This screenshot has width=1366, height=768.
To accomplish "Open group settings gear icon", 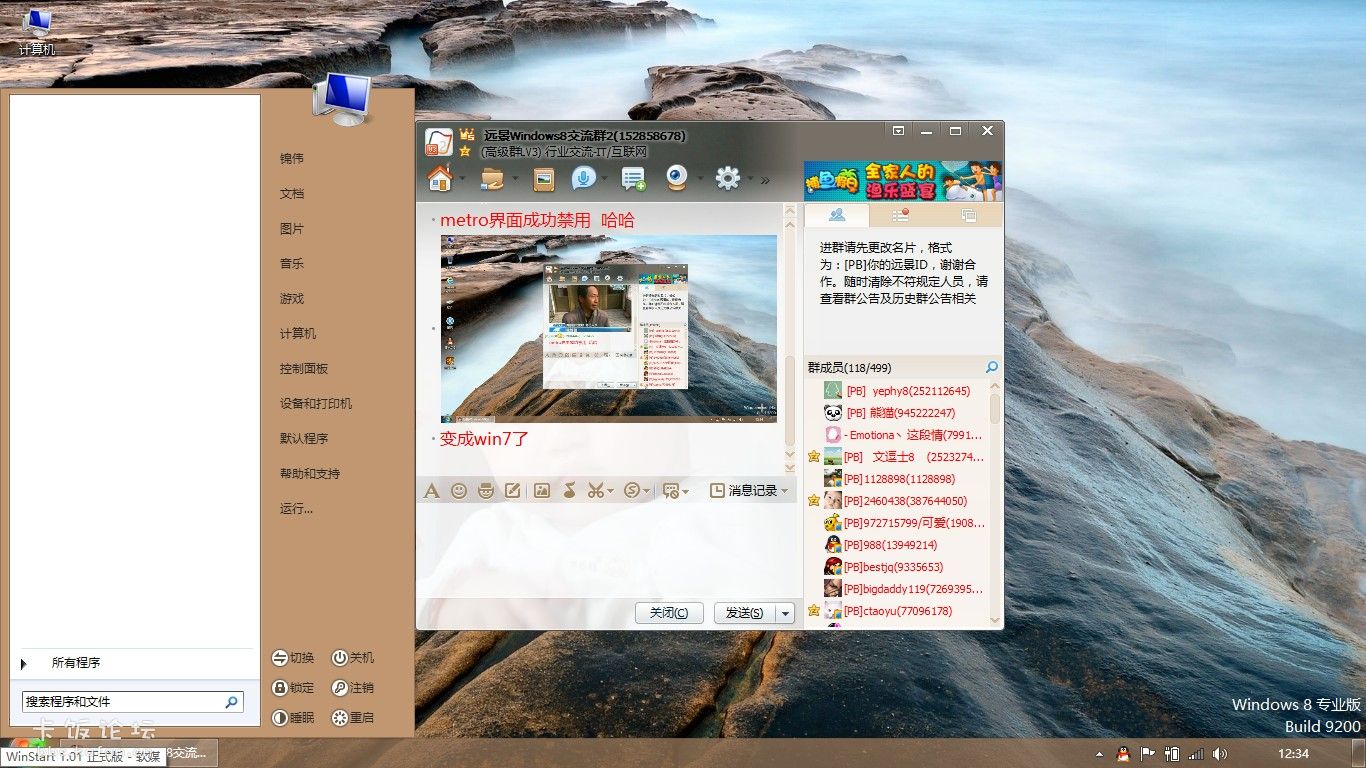I will (728, 179).
